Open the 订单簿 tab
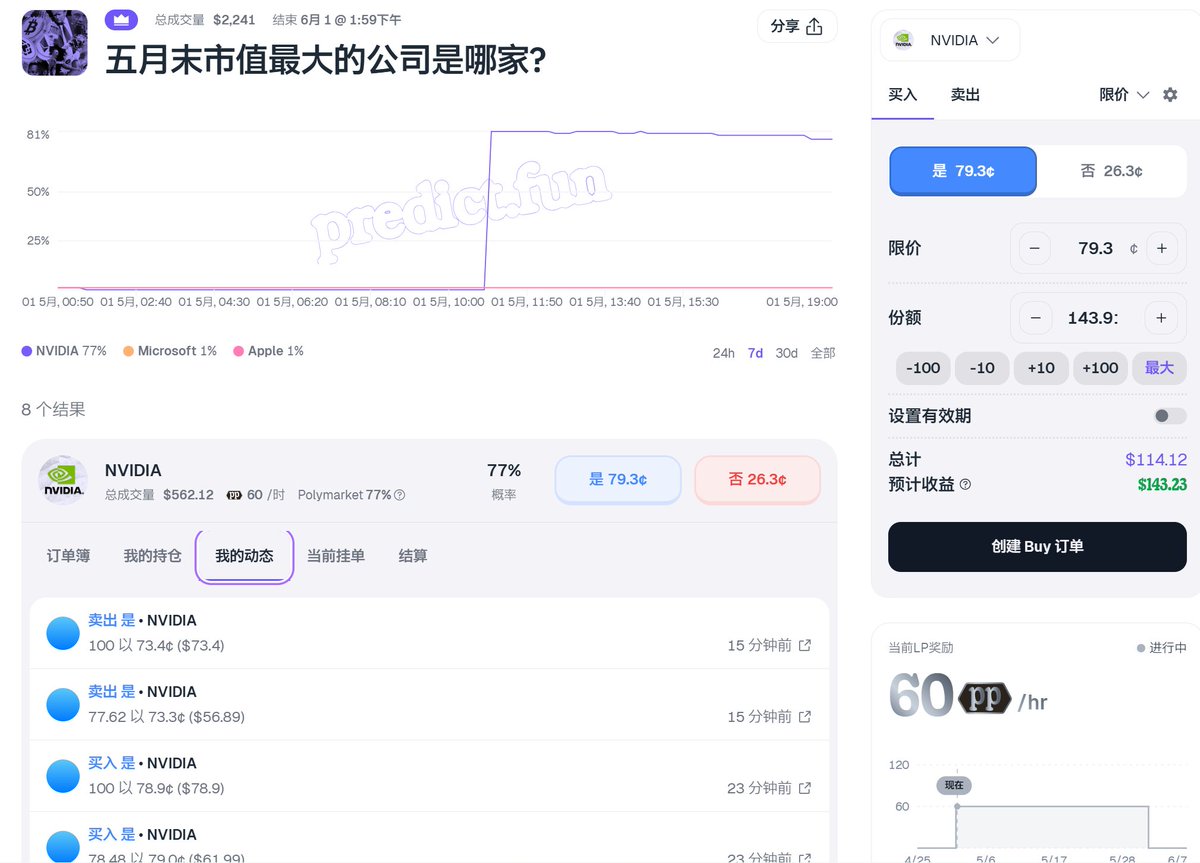The width and height of the screenshot is (1200, 863). 68,556
